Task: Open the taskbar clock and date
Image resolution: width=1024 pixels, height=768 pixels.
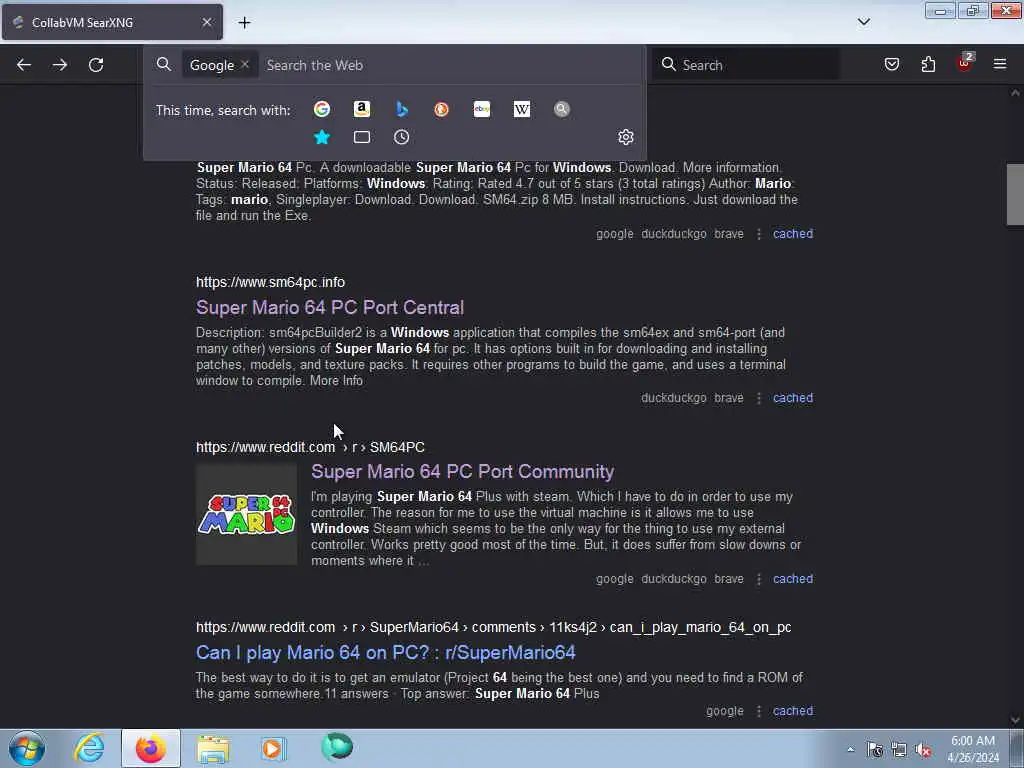Action: pos(973,749)
